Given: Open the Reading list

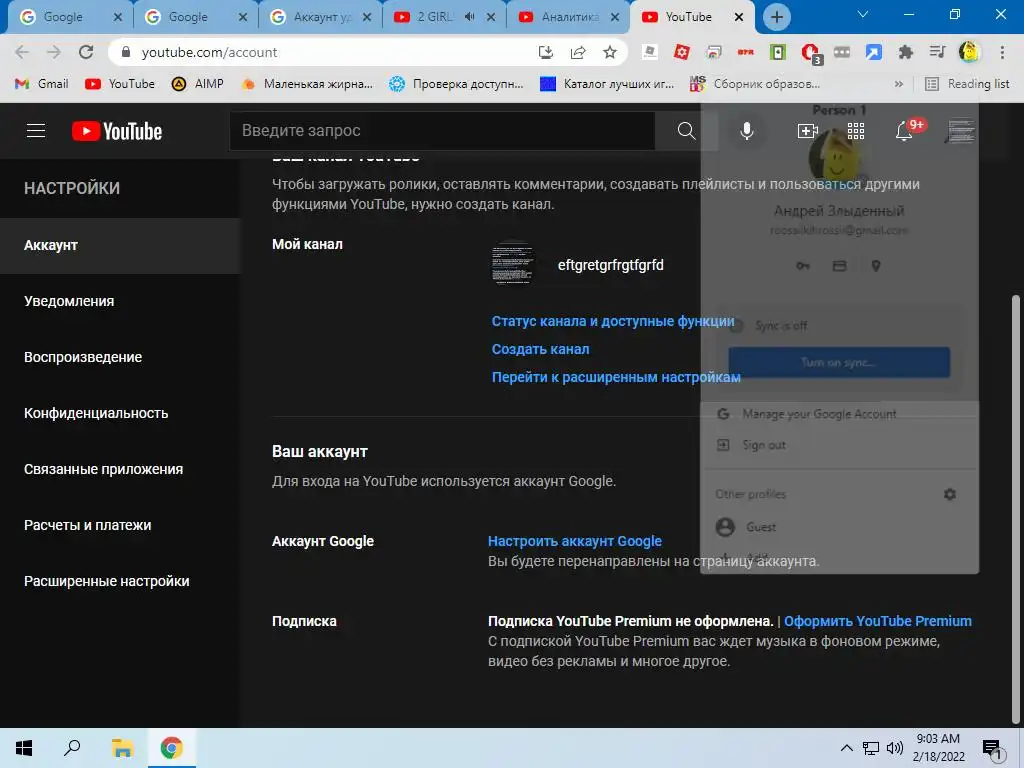Looking at the screenshot, I should (967, 84).
